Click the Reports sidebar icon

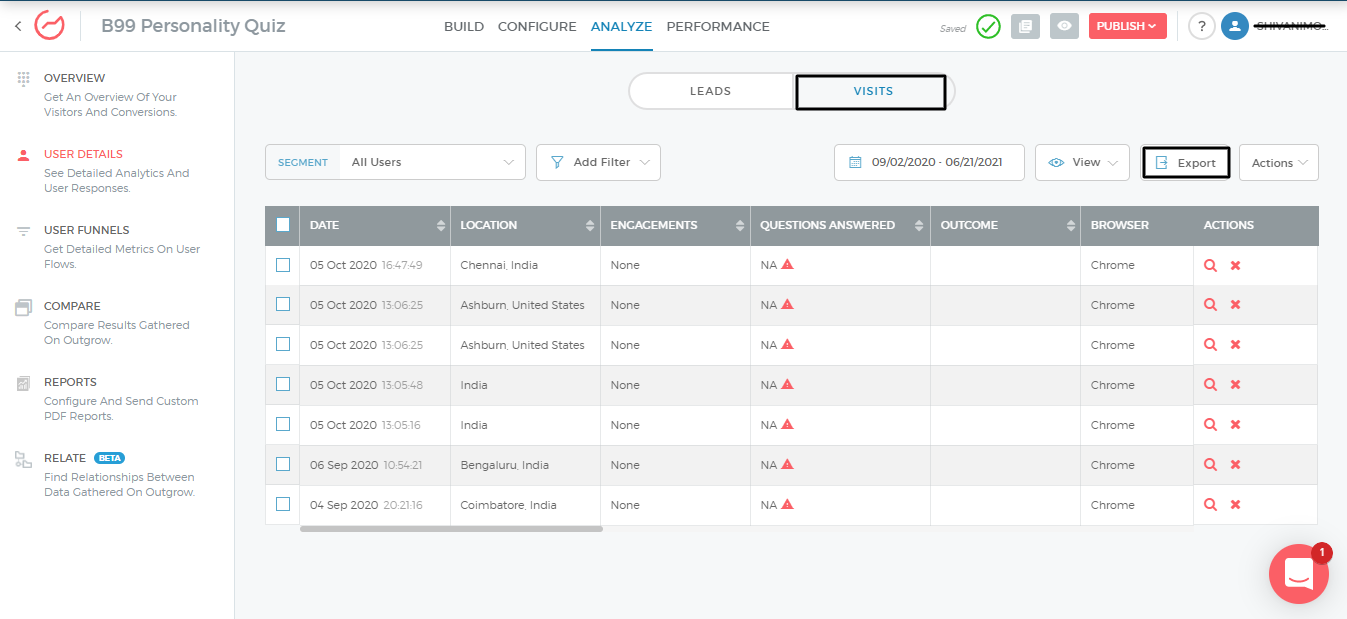click(x=24, y=383)
